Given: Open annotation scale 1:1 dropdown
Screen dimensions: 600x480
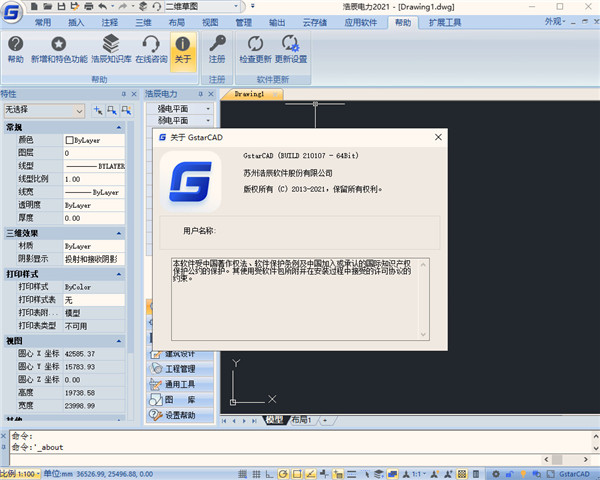Looking at the screenshot, I should 418,474.
